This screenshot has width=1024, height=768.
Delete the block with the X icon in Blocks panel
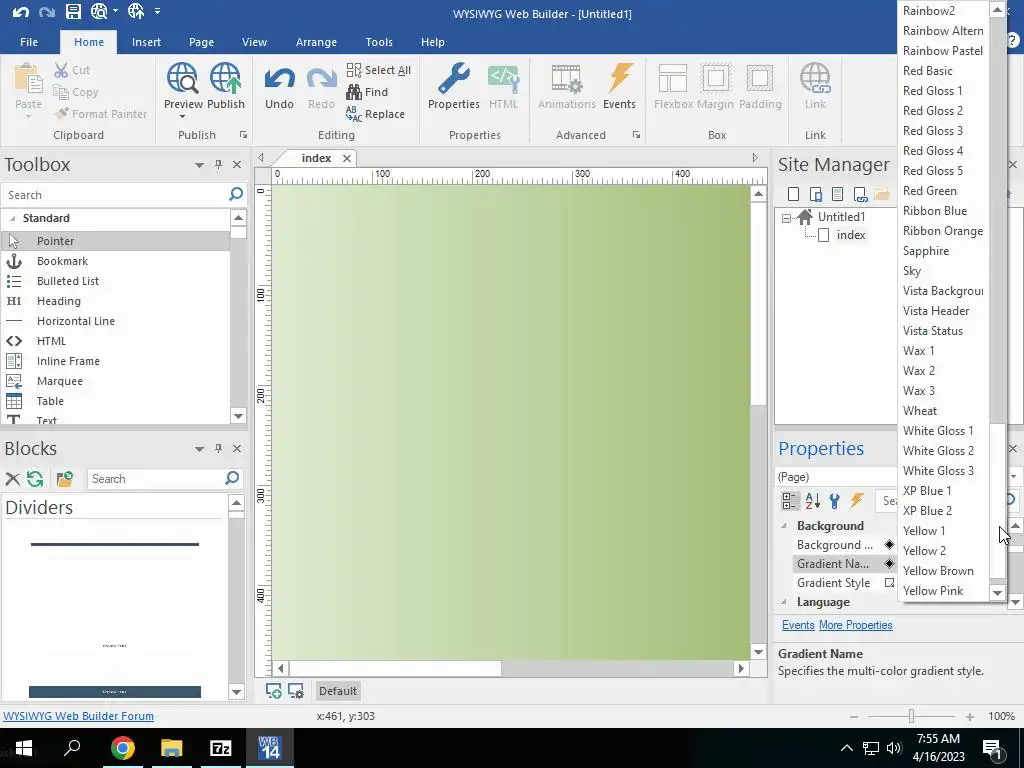[12, 479]
